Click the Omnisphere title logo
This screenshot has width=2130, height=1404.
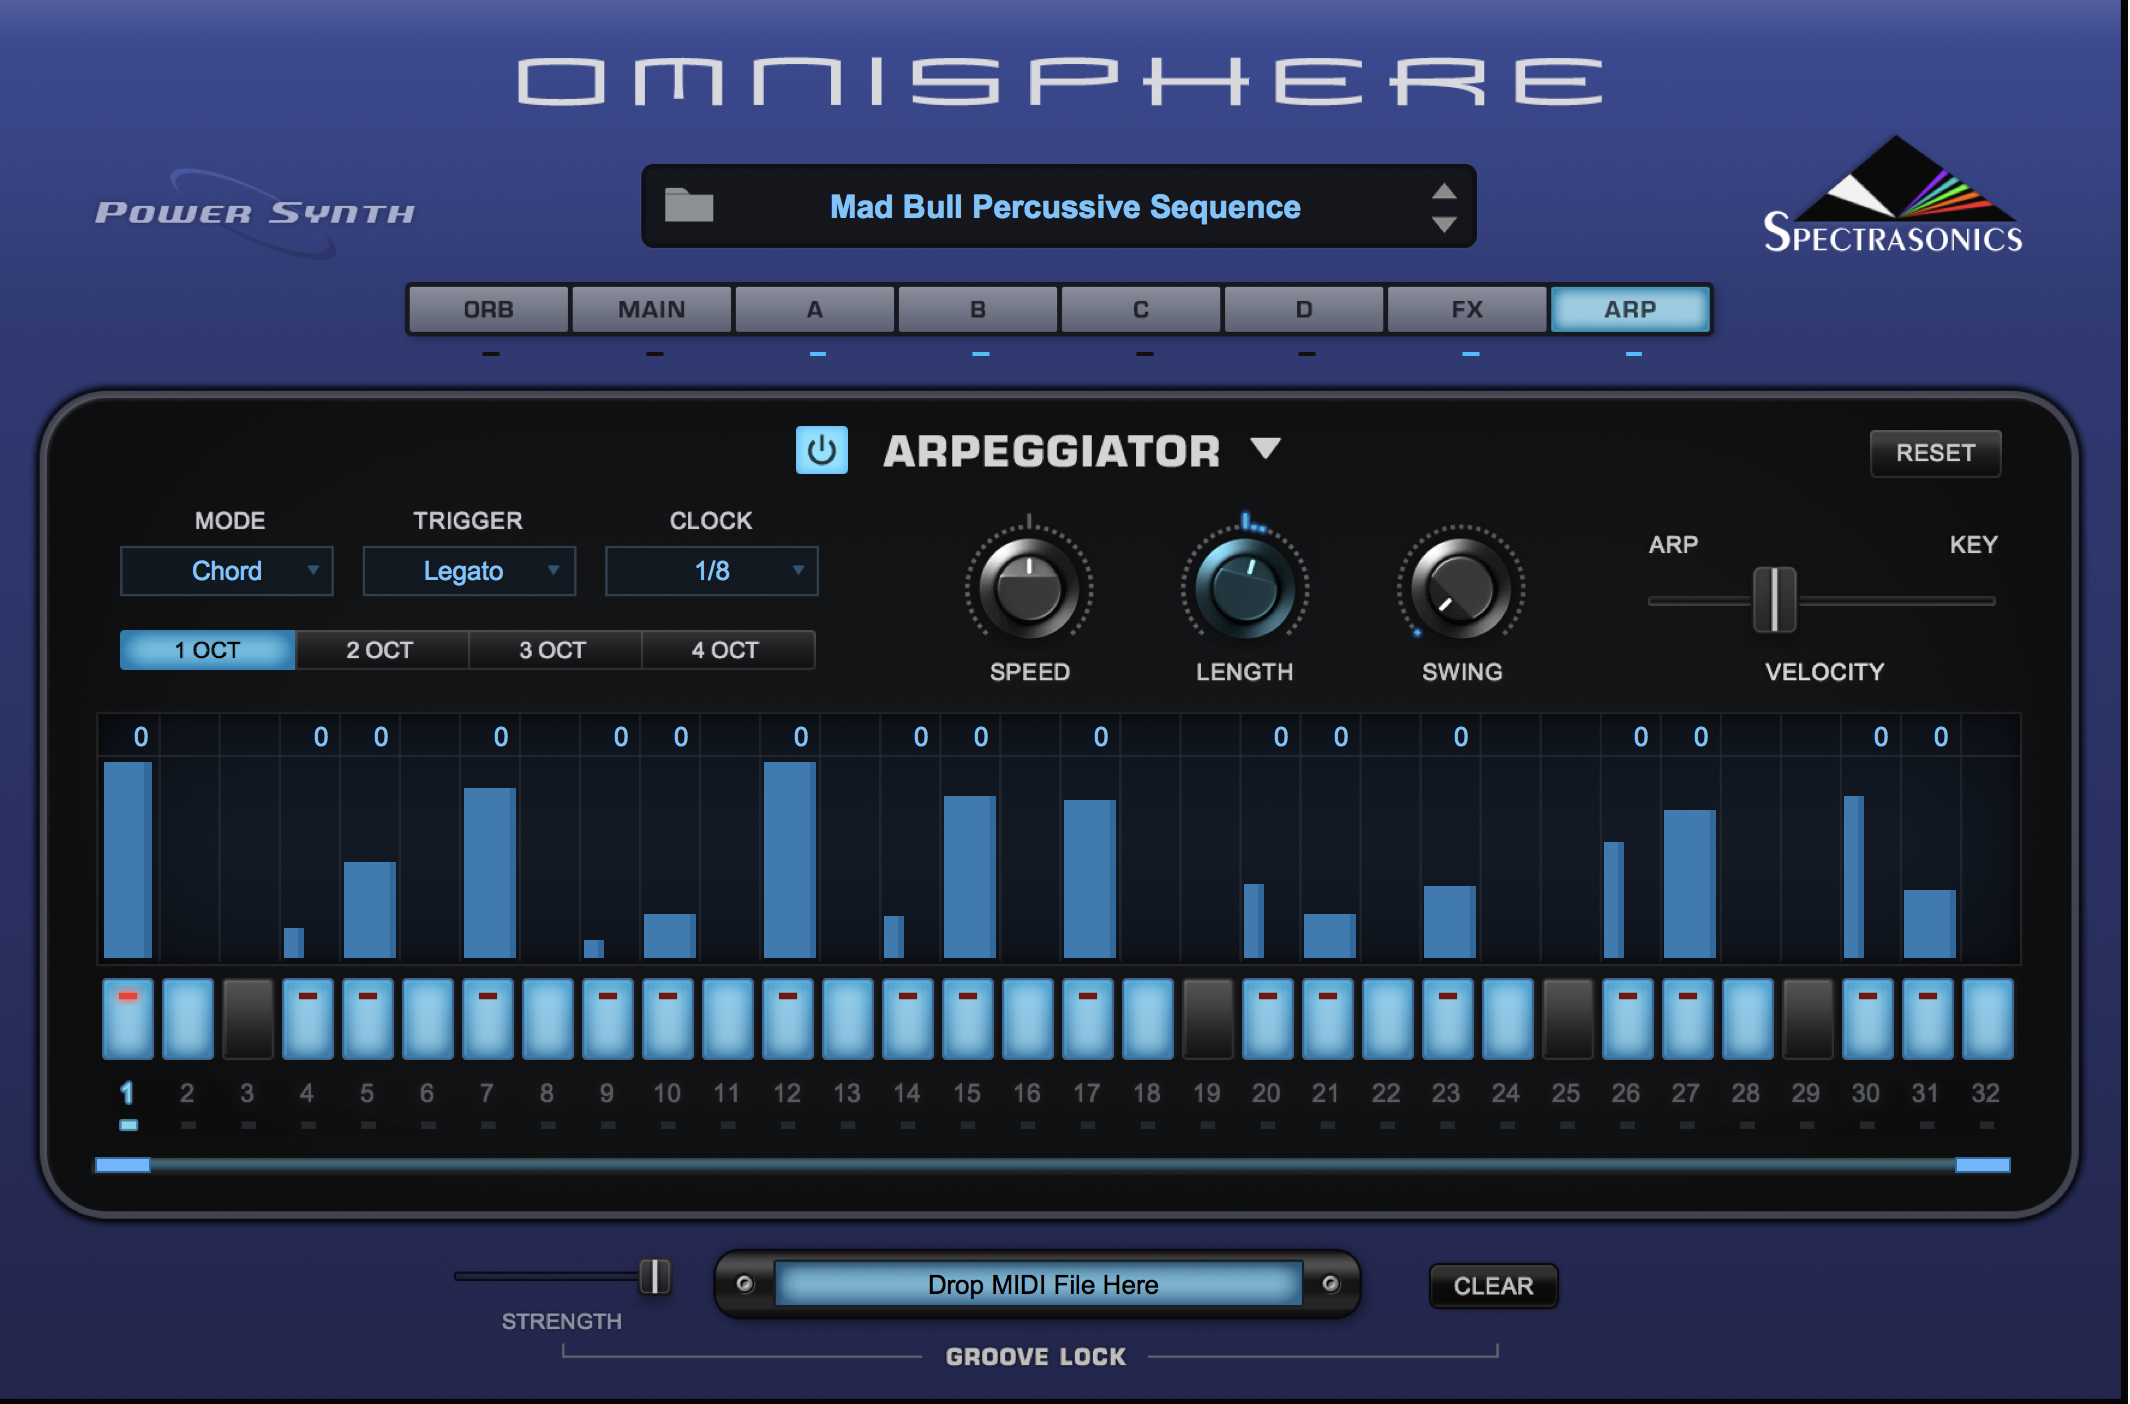point(1060,81)
